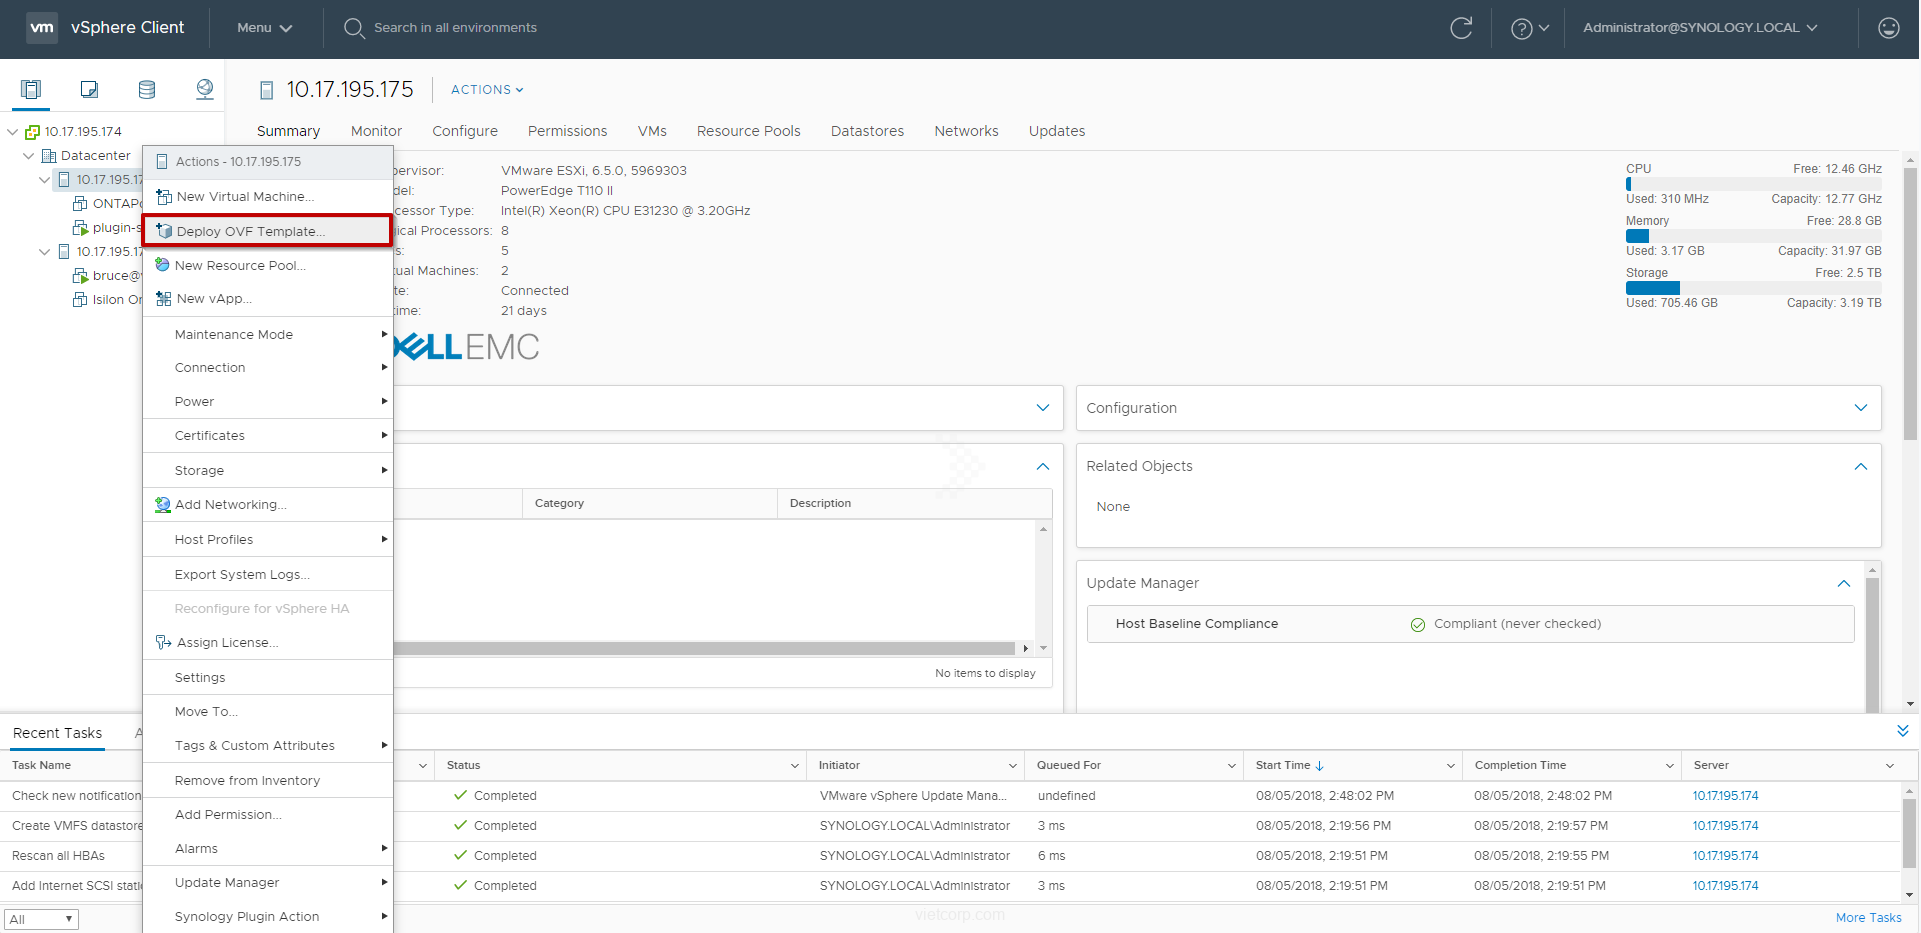Open the Hosts and Clusters inventory view
The height and width of the screenshot is (933, 1921).
[x=31, y=90]
